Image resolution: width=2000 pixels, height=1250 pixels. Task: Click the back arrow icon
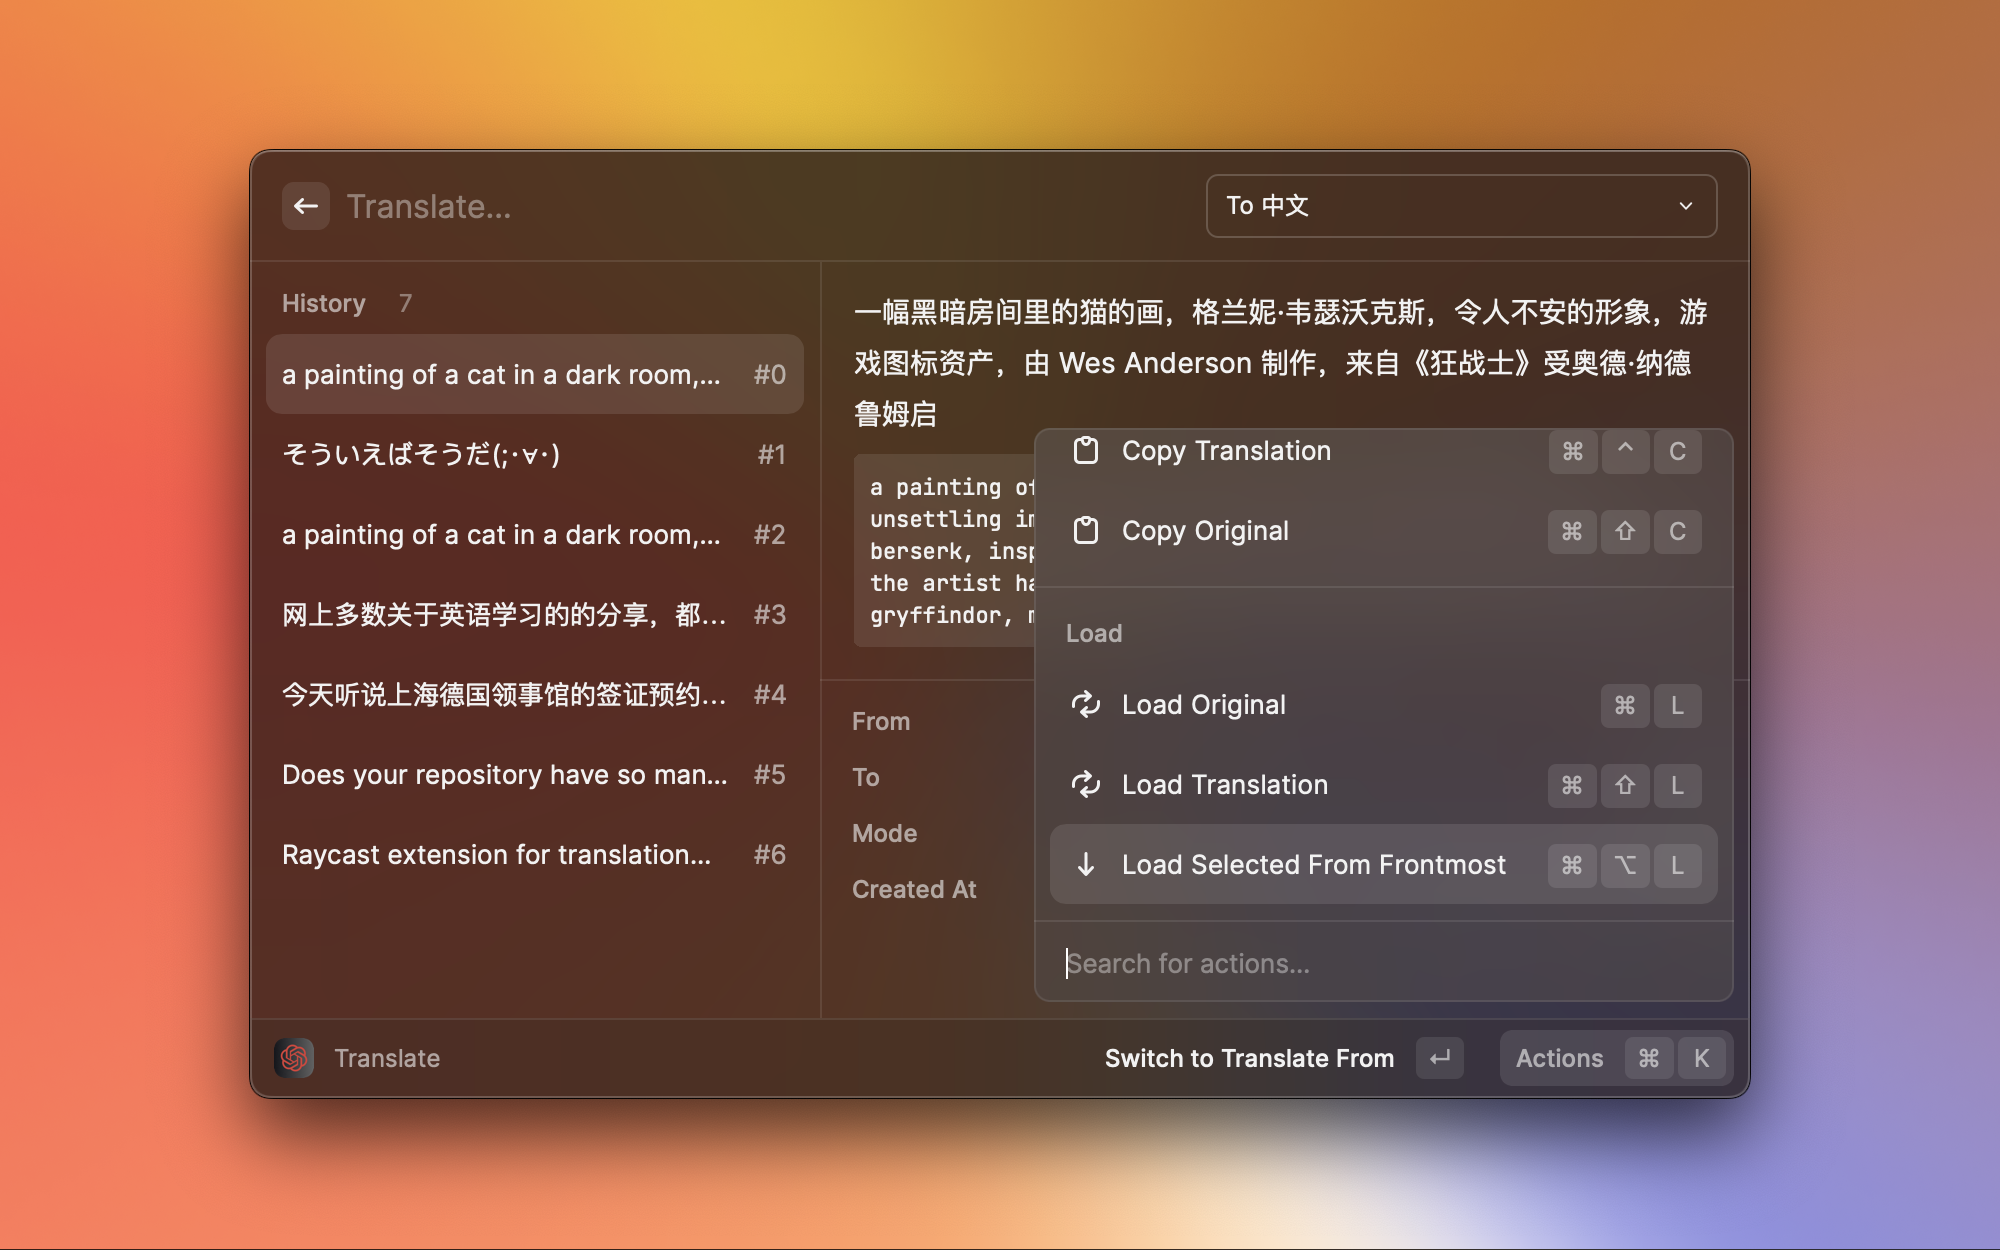click(306, 206)
